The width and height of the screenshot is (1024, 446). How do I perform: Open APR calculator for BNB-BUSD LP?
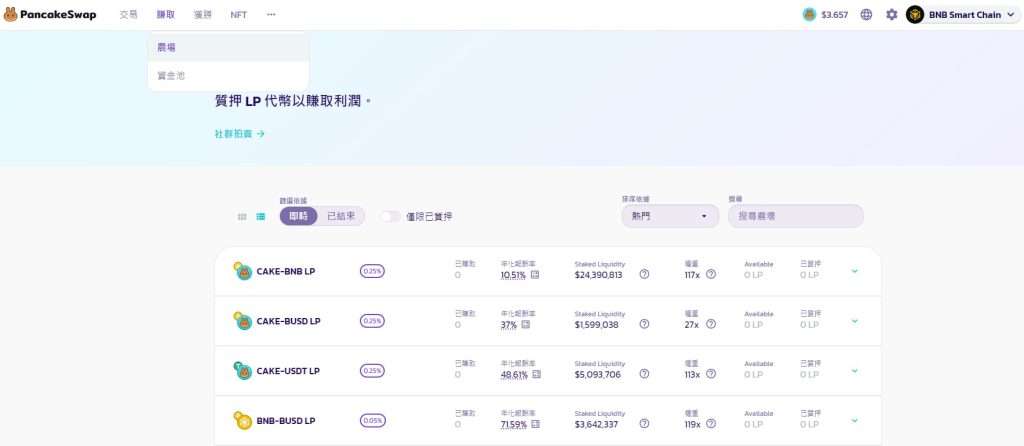(536, 424)
